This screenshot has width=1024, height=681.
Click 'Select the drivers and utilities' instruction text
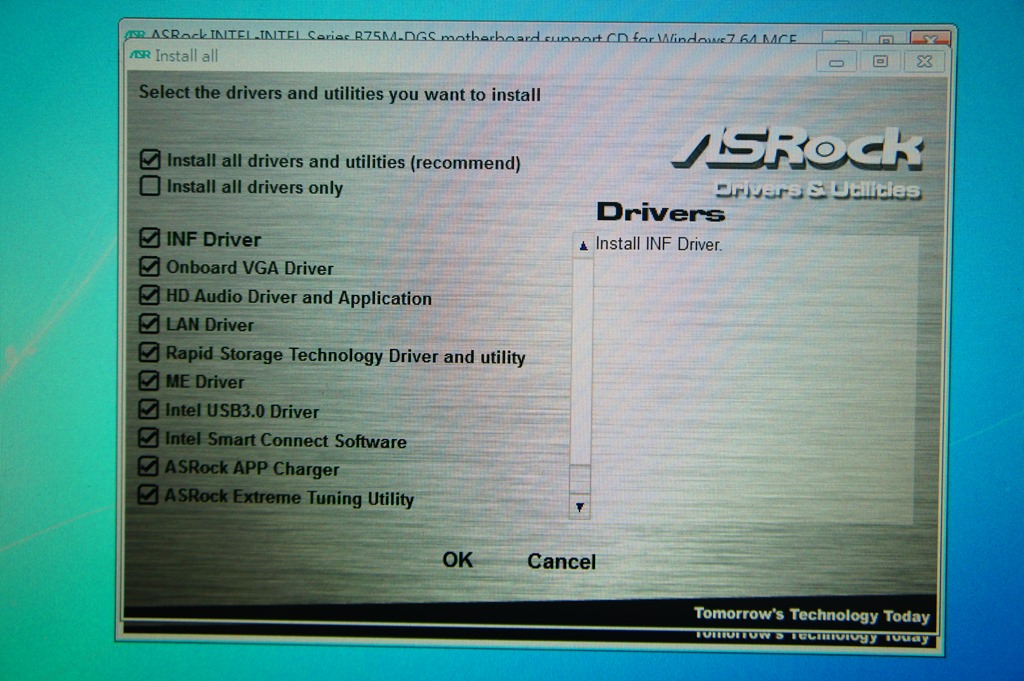pos(340,93)
